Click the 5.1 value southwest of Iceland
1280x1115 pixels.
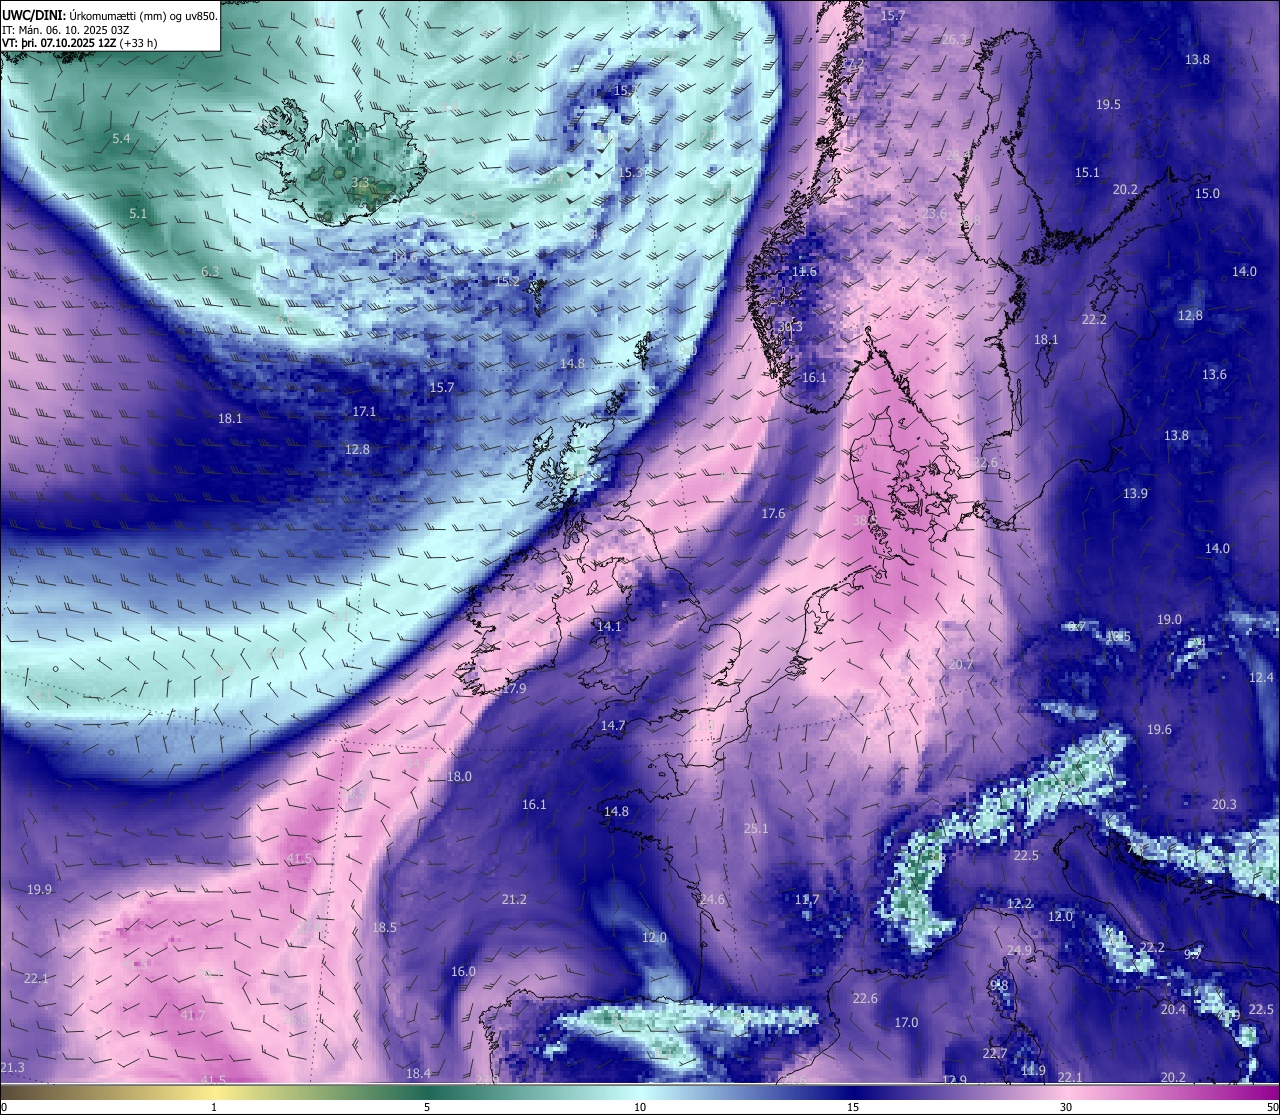[x=138, y=213]
